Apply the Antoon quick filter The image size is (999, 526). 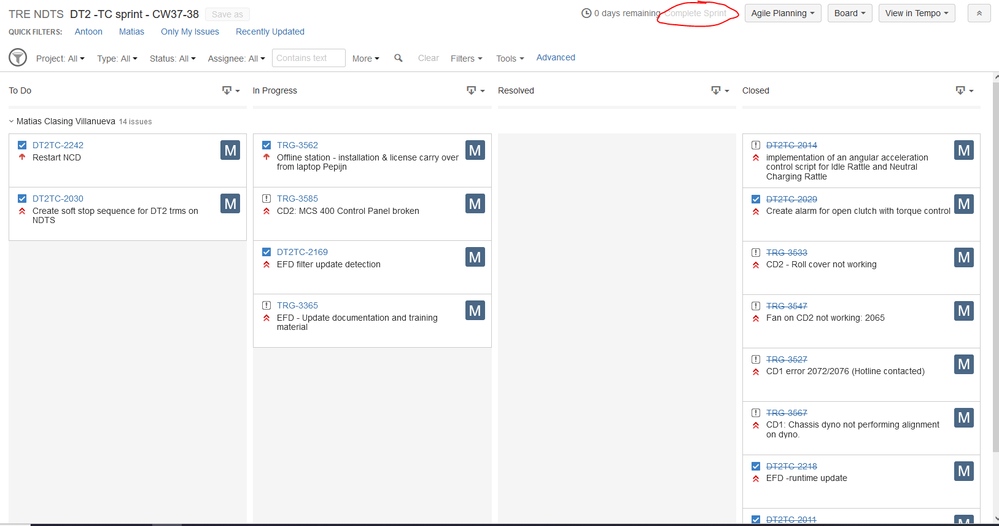pos(89,32)
